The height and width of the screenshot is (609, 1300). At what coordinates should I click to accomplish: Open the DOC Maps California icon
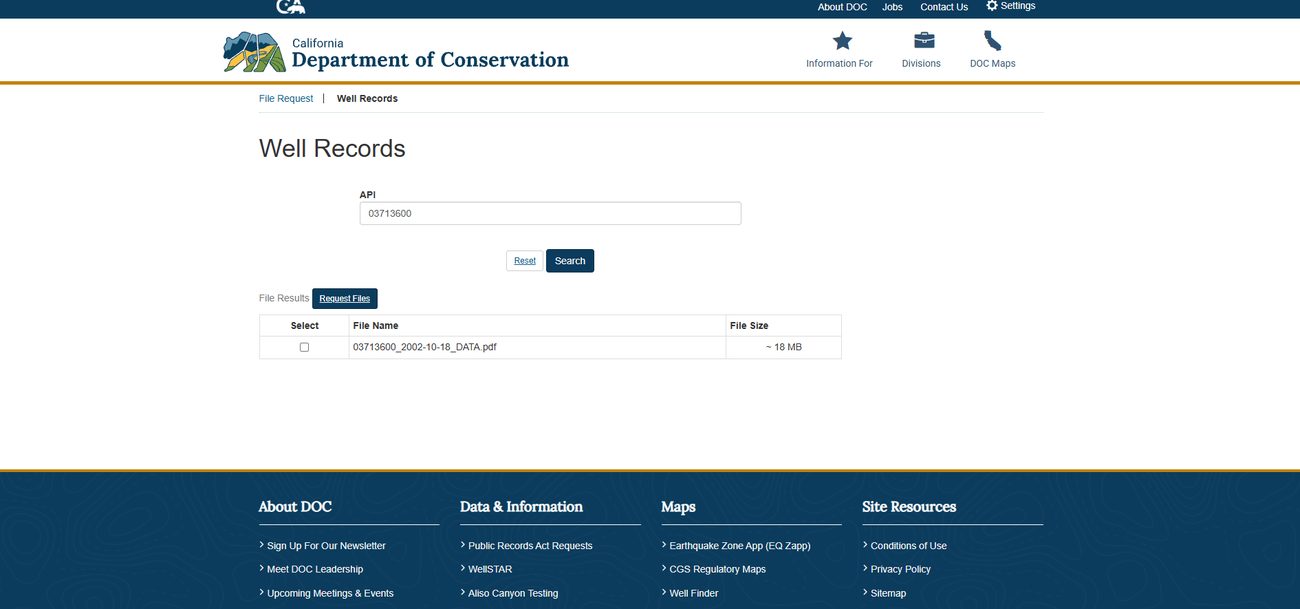tap(992, 41)
